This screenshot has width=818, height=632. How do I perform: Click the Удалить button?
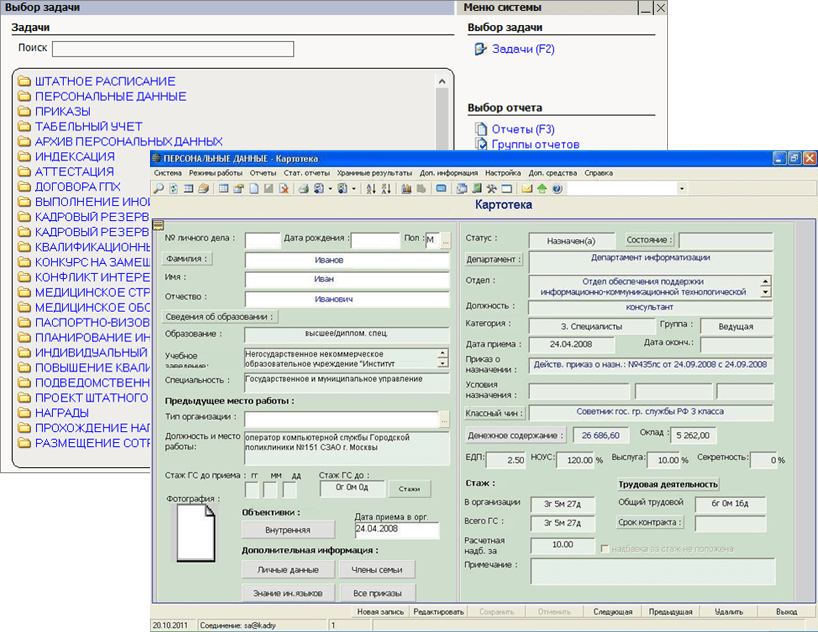tap(728, 612)
